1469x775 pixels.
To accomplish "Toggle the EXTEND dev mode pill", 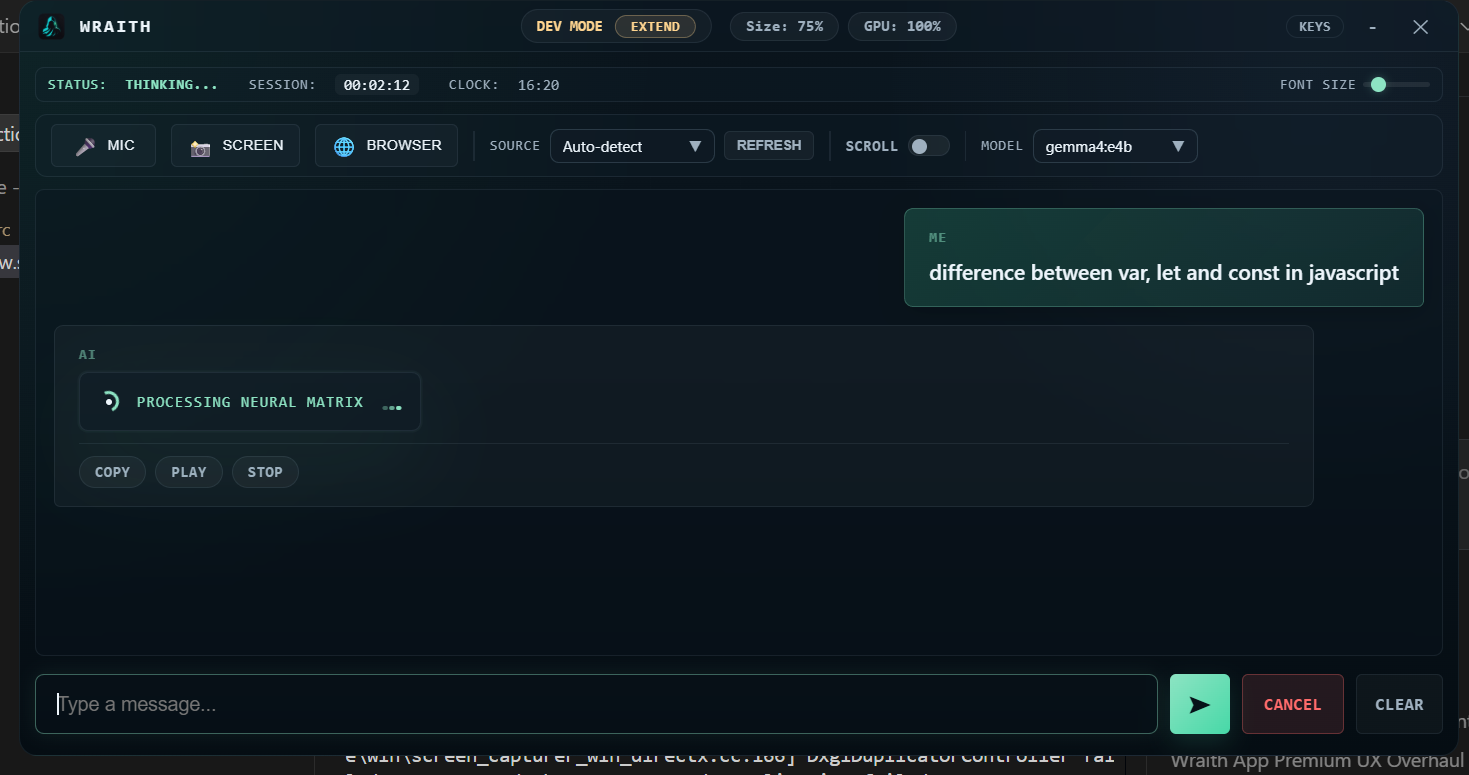I will [655, 27].
